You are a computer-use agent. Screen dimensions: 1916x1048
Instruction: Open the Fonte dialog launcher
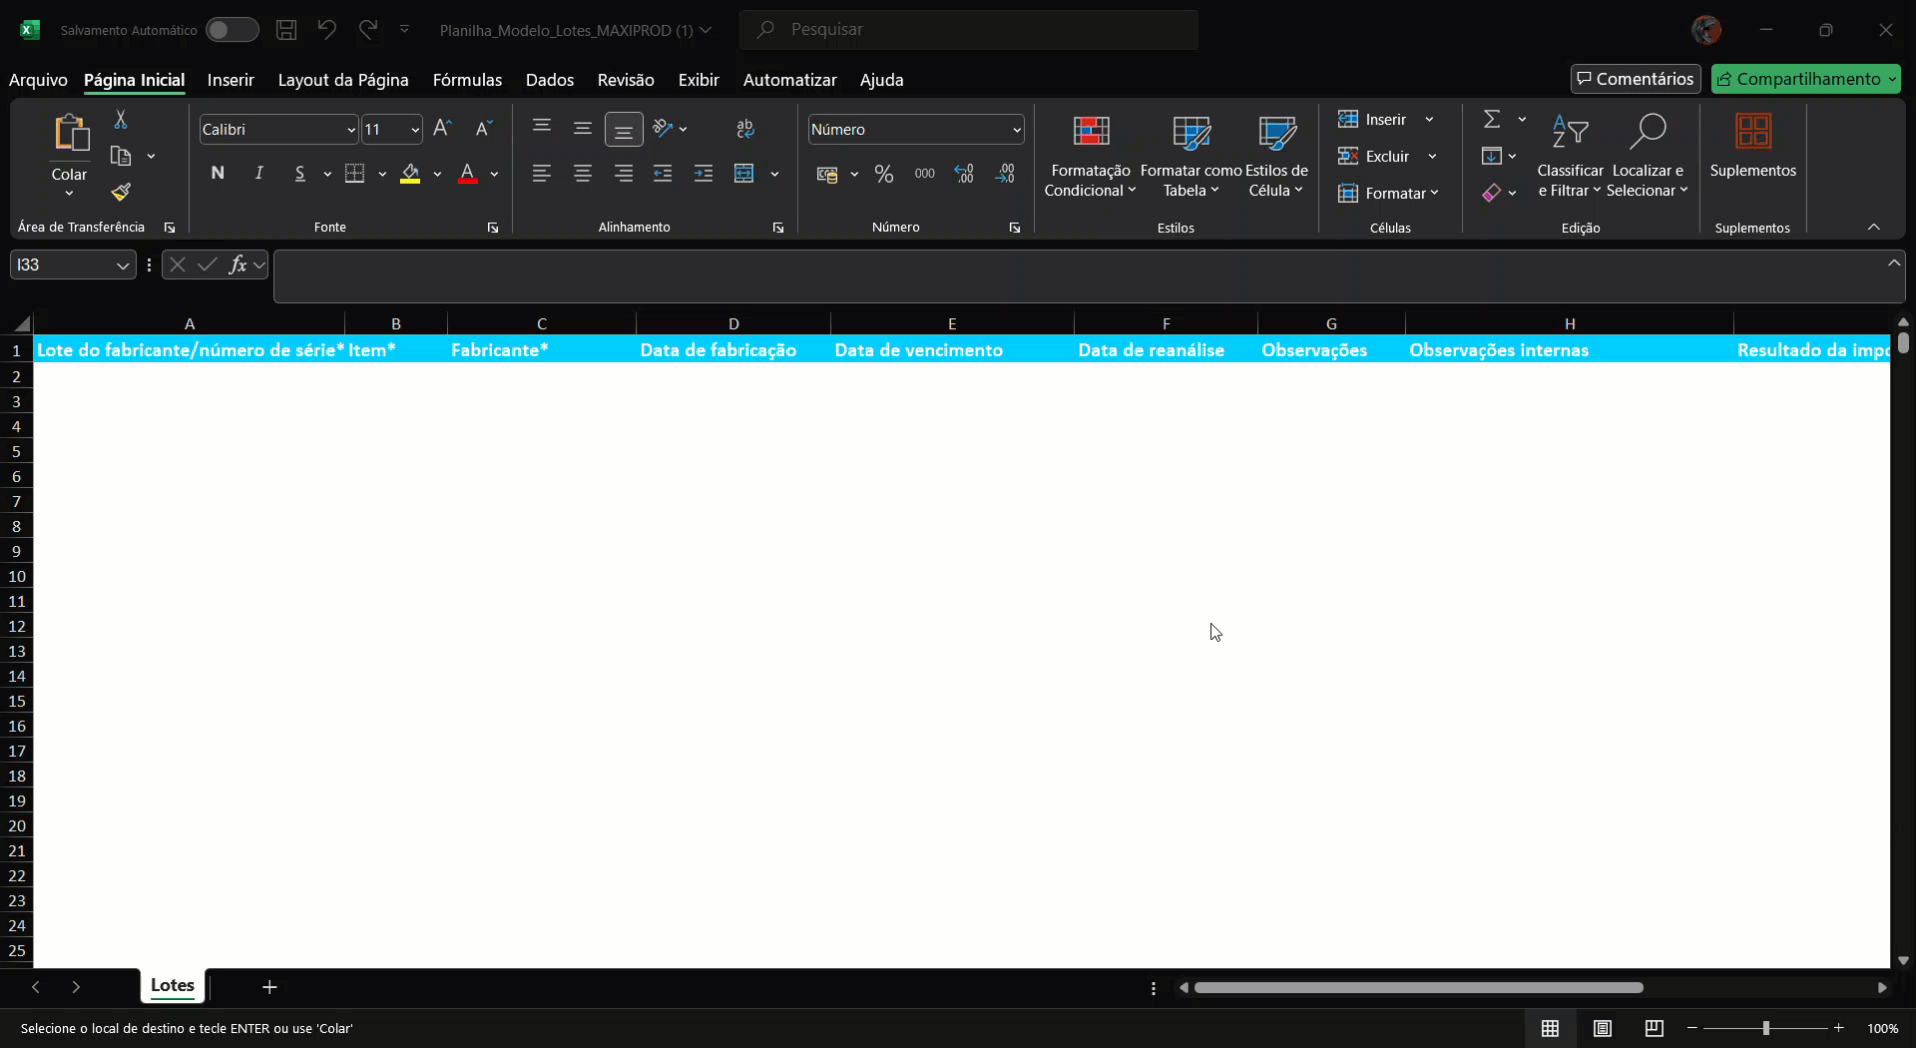point(493,228)
